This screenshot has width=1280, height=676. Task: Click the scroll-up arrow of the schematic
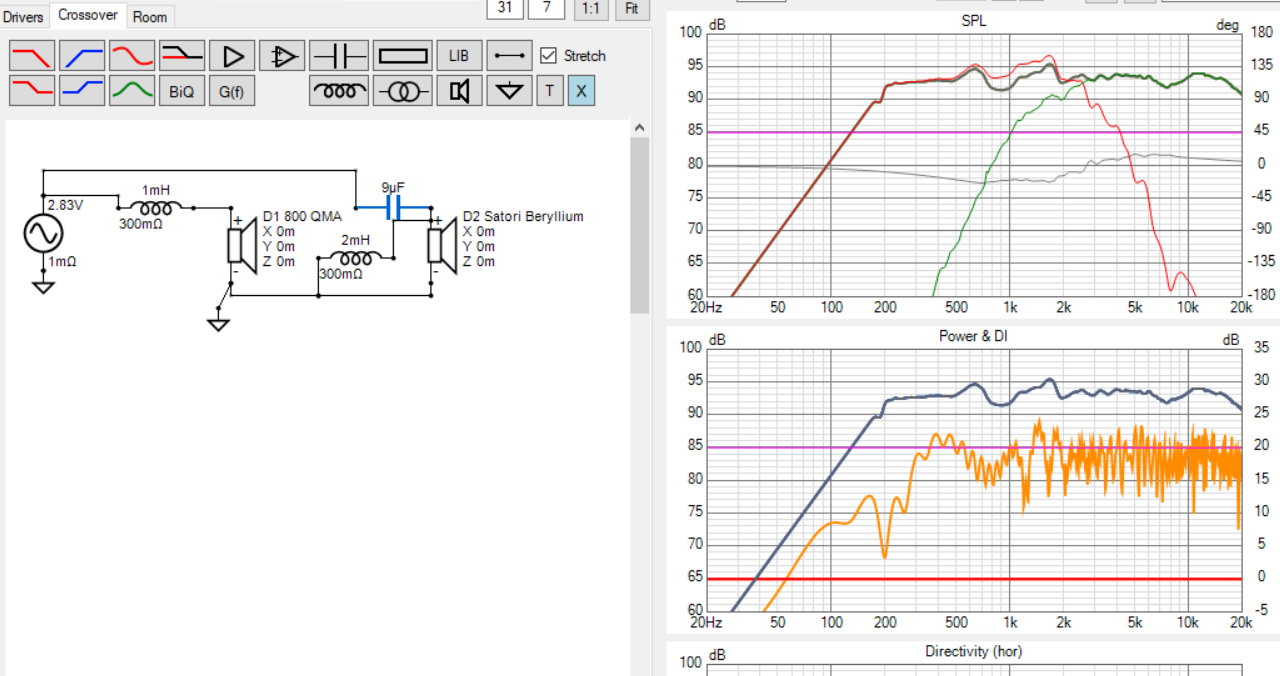640,128
